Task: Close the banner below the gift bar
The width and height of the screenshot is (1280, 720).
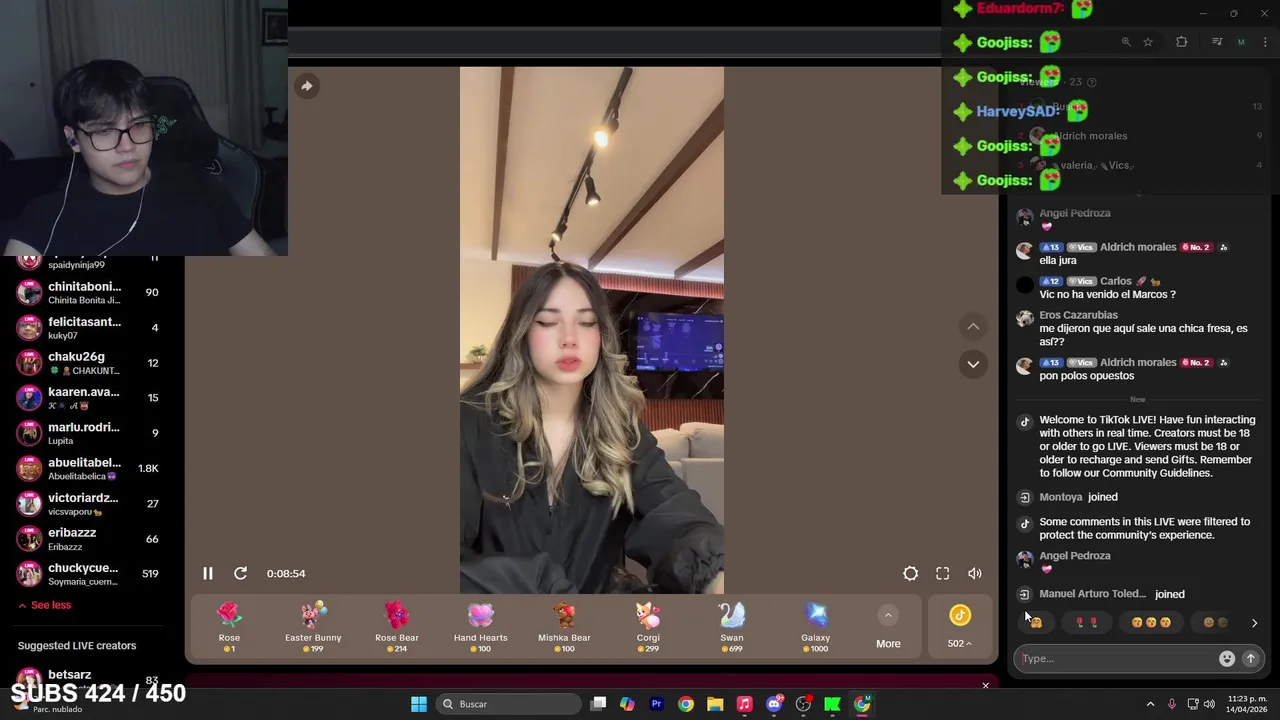Action: (985, 686)
